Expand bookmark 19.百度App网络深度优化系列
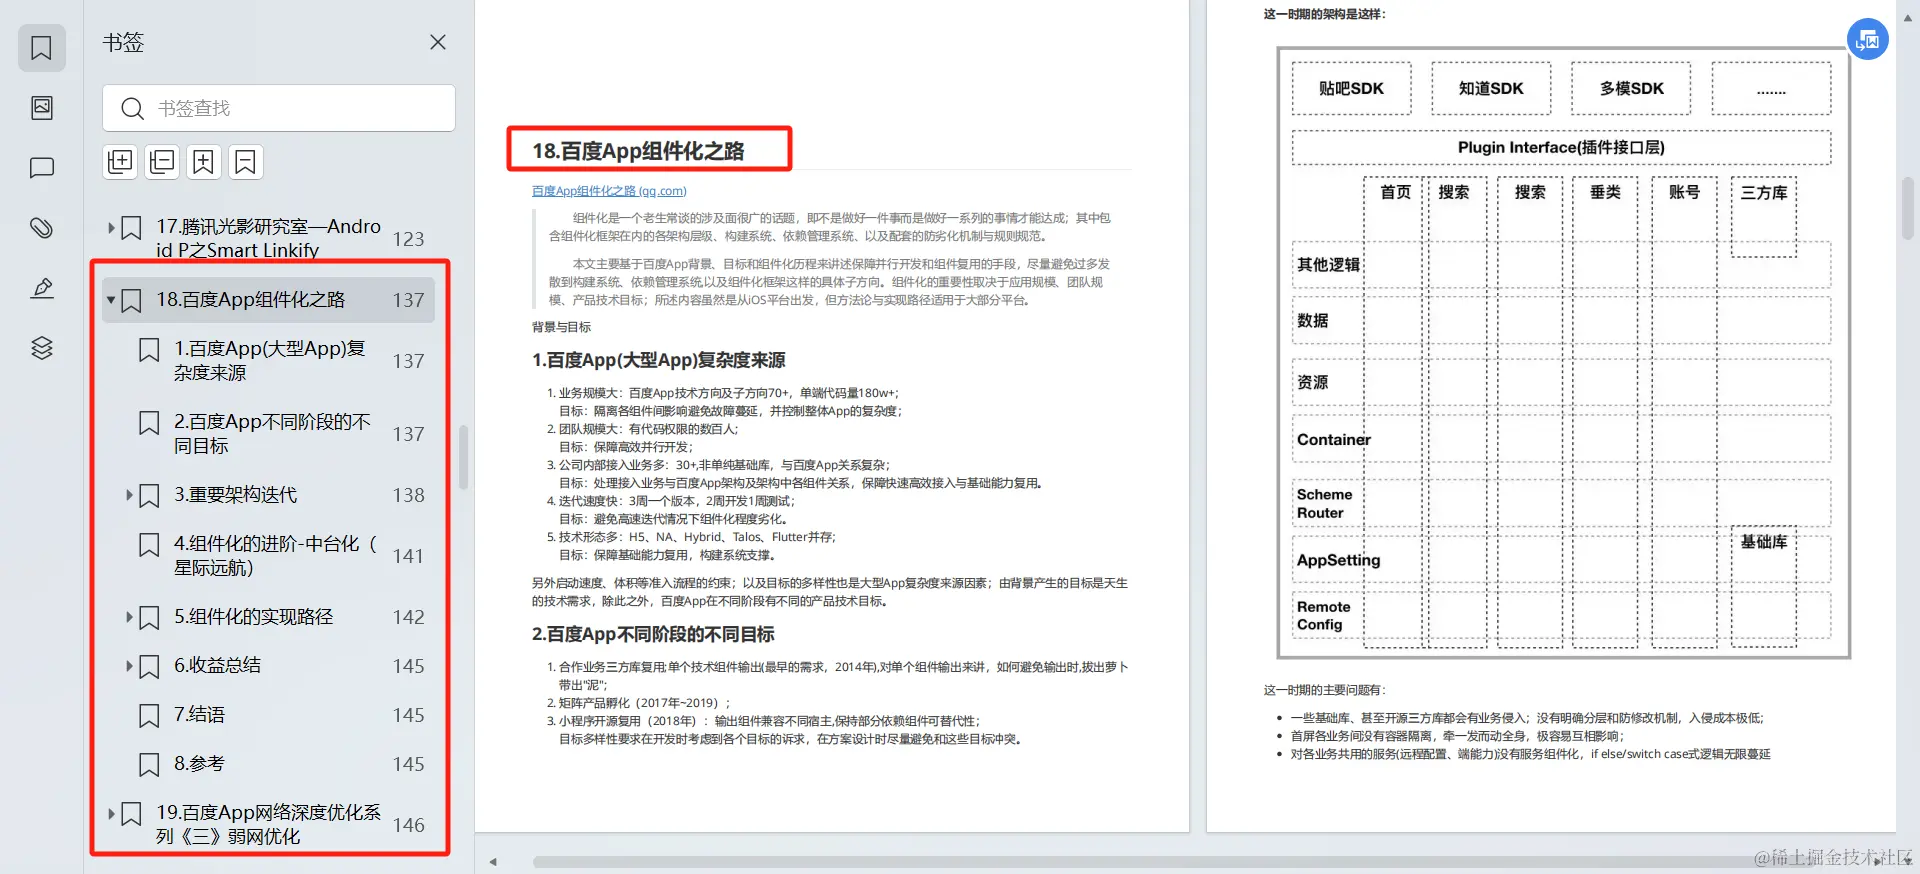 (111, 814)
